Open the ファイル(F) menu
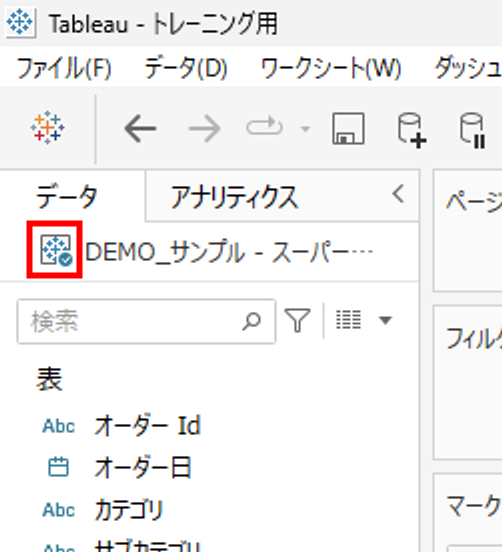 [64, 68]
